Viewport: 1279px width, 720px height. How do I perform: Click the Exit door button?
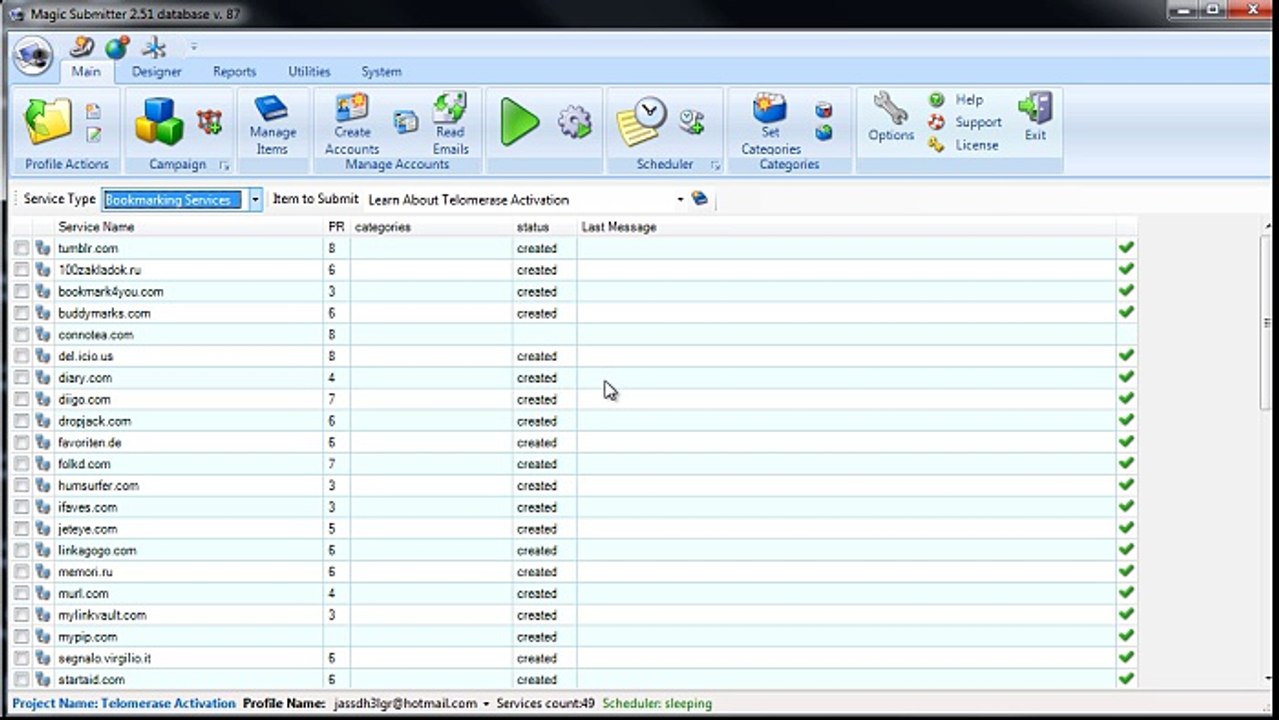(x=1035, y=117)
